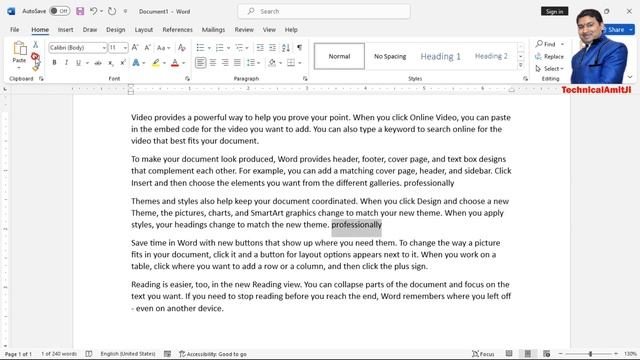Click the Line and Paragraph Spacing icon

tap(250, 63)
